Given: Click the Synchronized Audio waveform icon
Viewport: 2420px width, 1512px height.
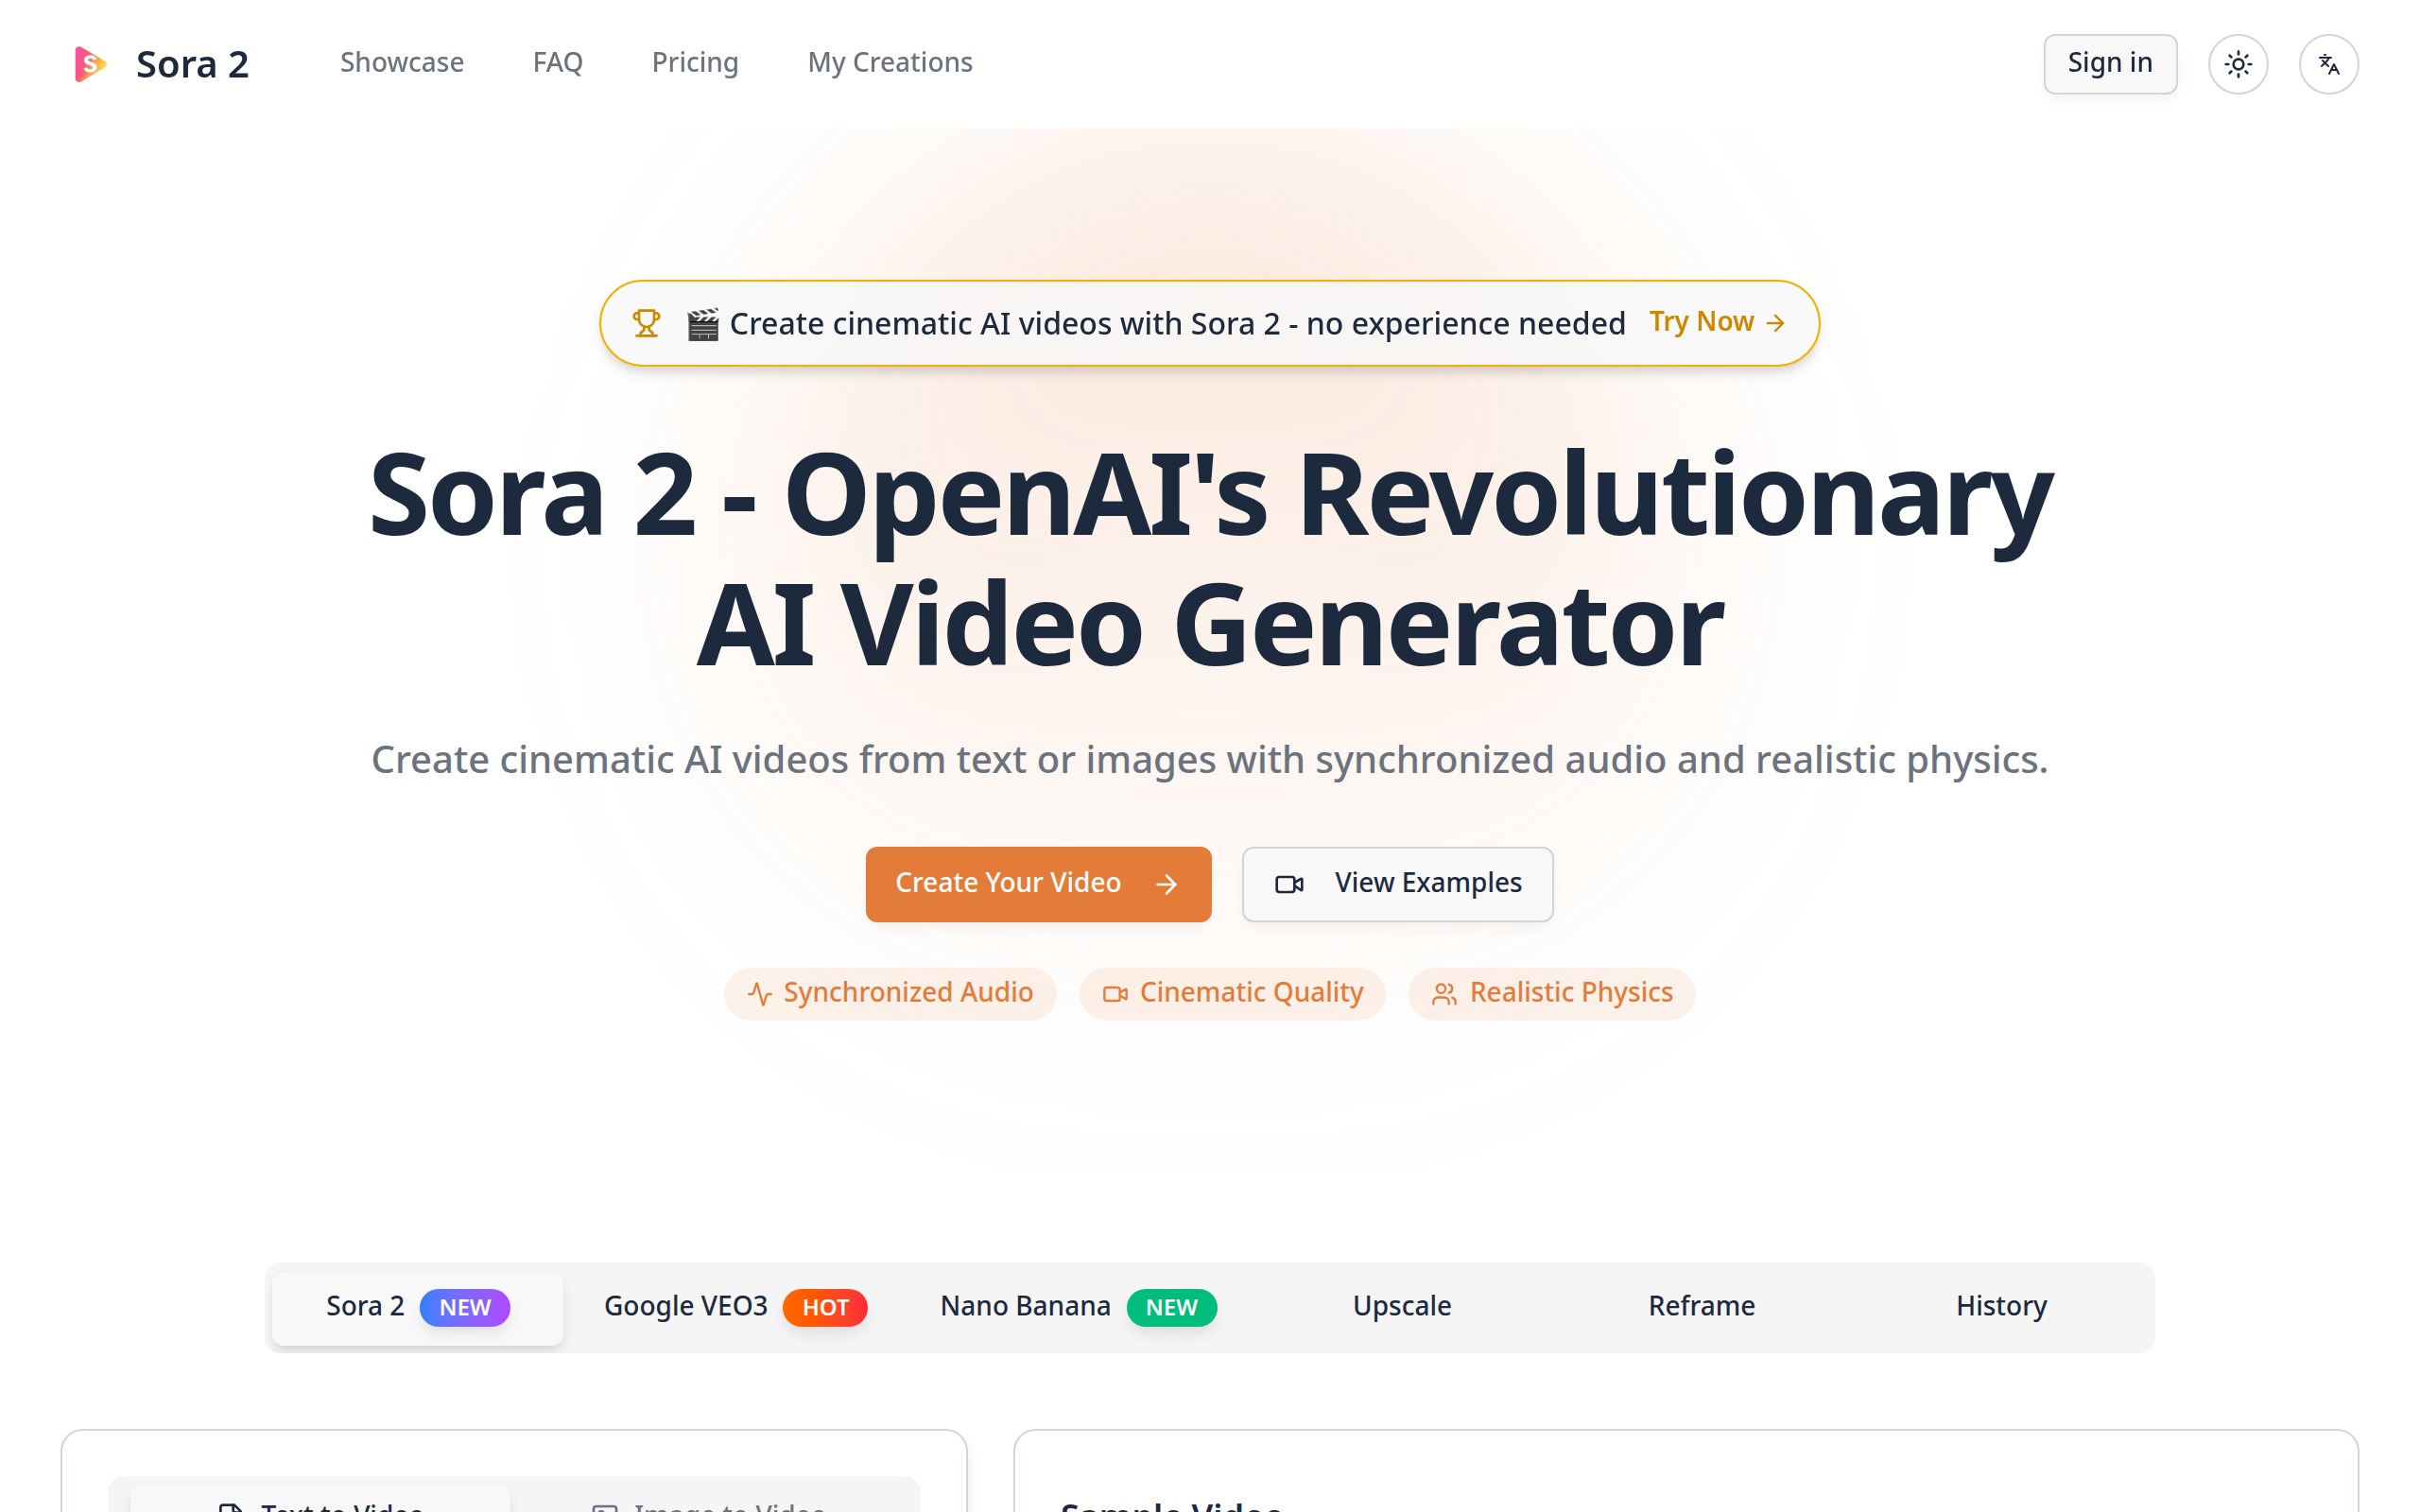Looking at the screenshot, I should pyautogui.click(x=760, y=994).
